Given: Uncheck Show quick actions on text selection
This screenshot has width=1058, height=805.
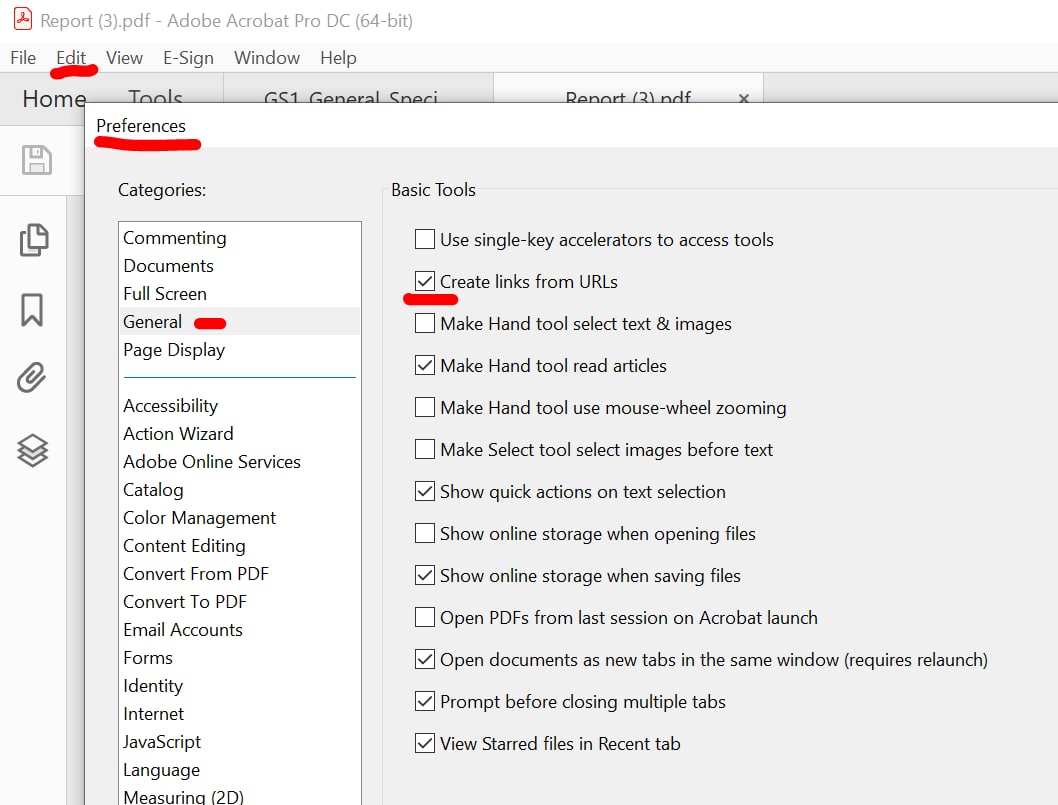Looking at the screenshot, I should 424,491.
